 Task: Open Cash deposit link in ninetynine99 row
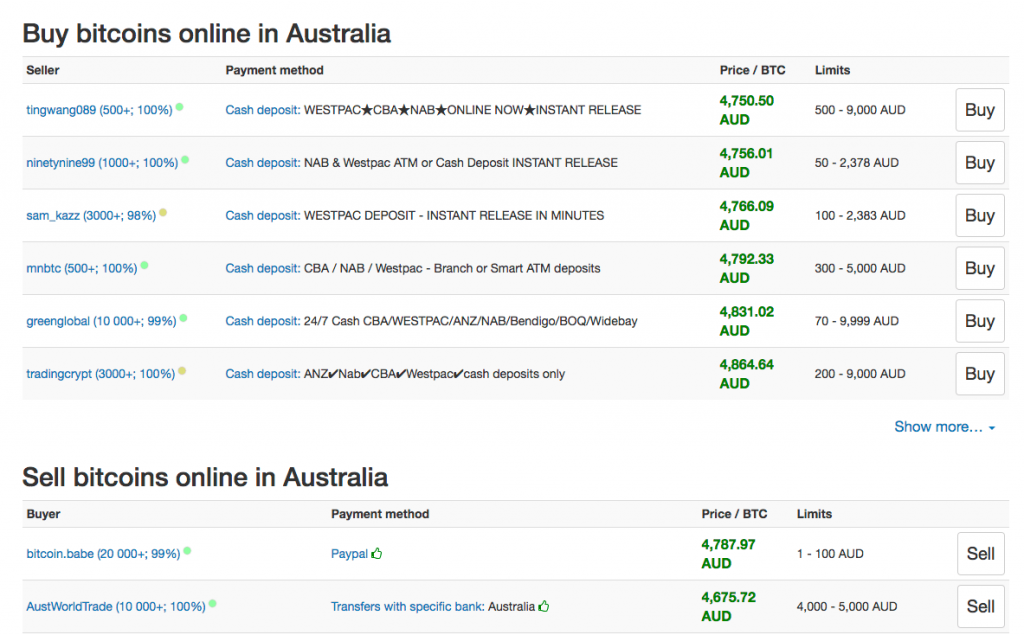pyautogui.click(x=262, y=163)
